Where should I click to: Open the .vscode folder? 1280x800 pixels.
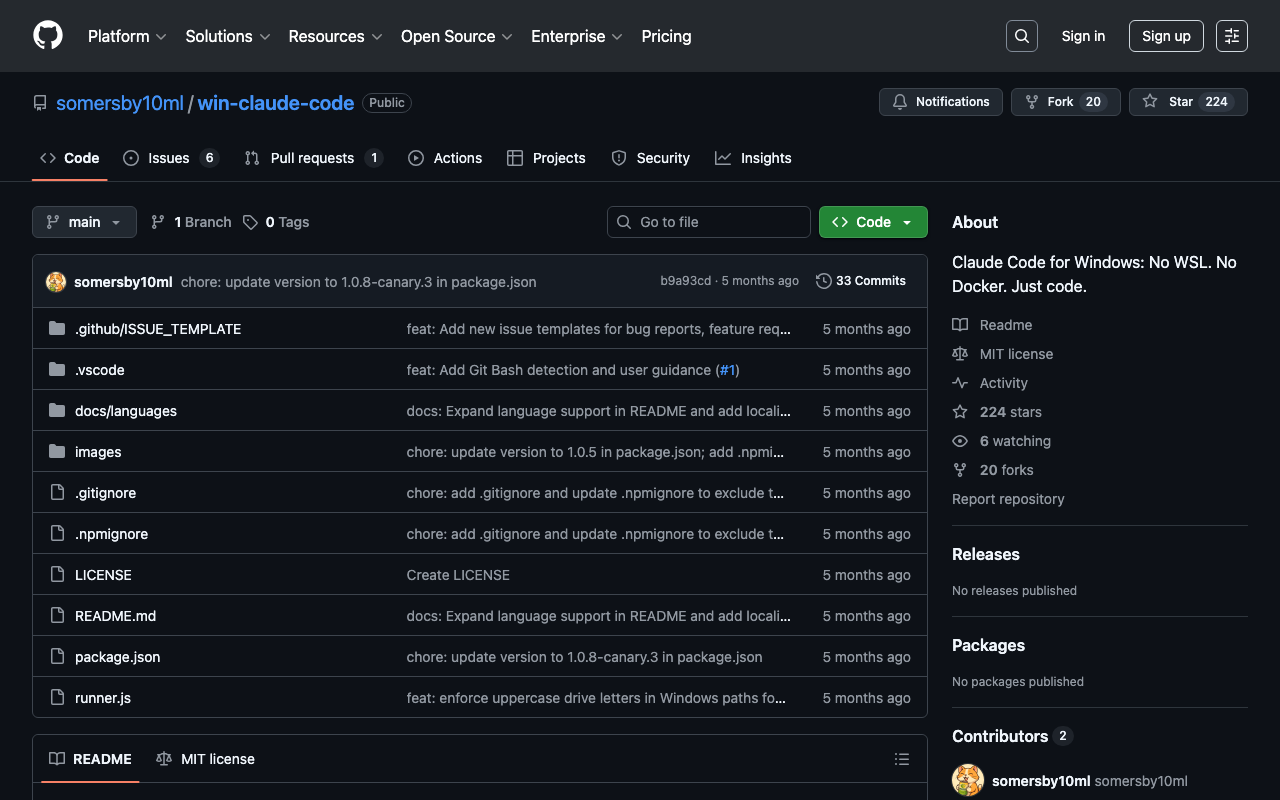pos(100,370)
